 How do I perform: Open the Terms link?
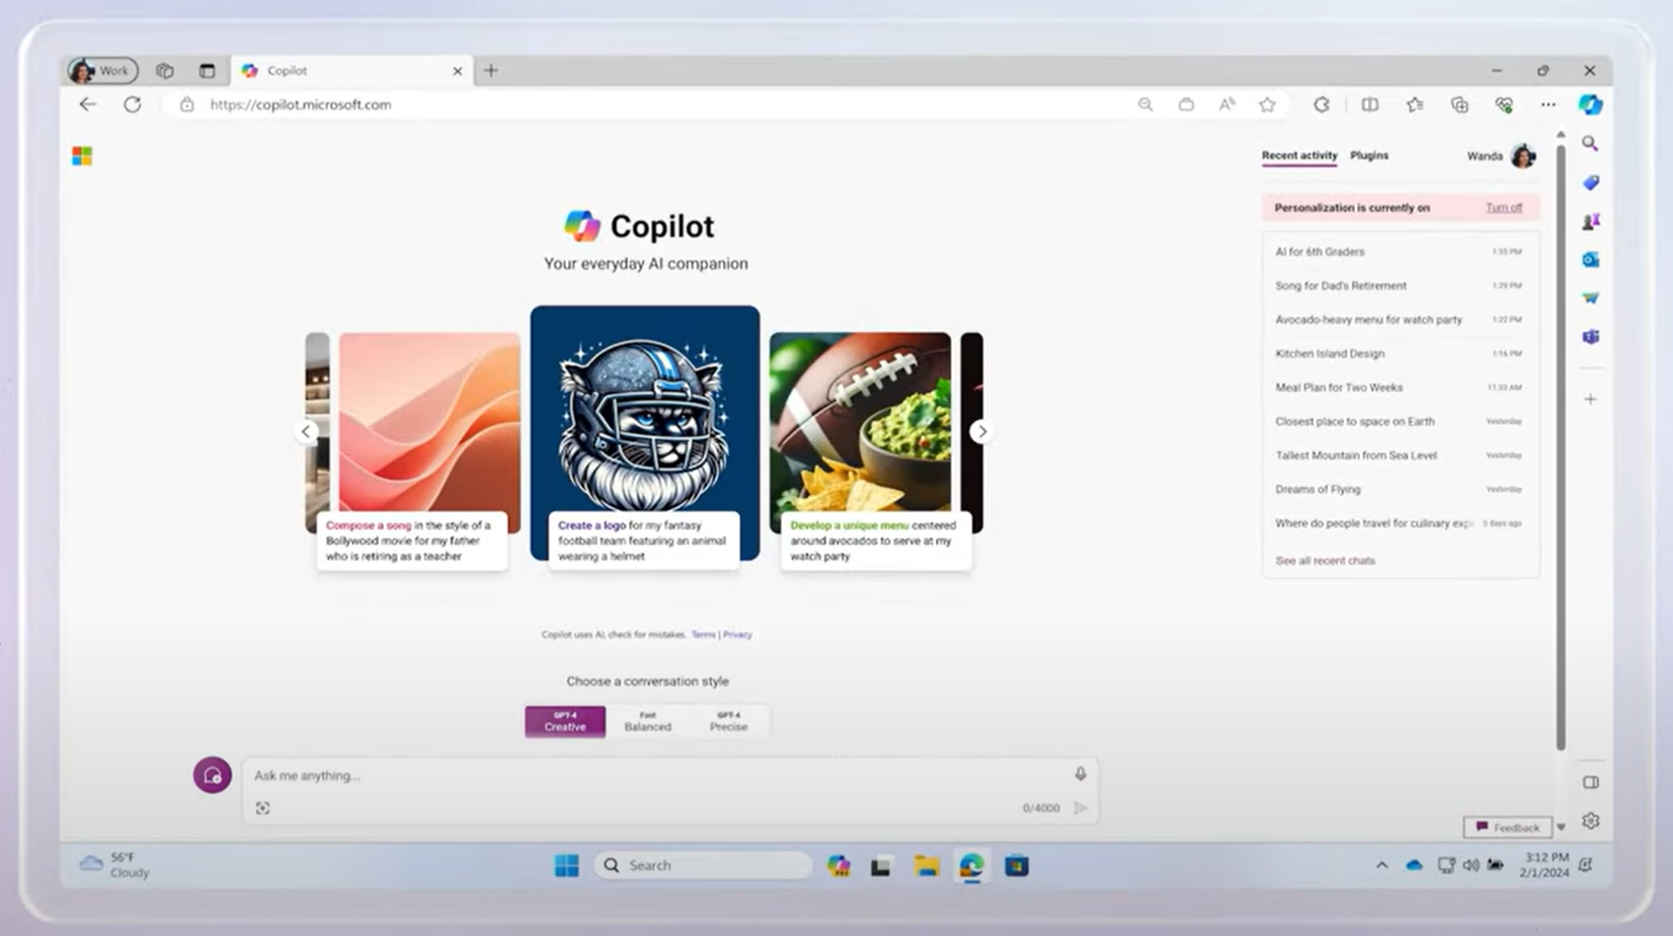[703, 635]
